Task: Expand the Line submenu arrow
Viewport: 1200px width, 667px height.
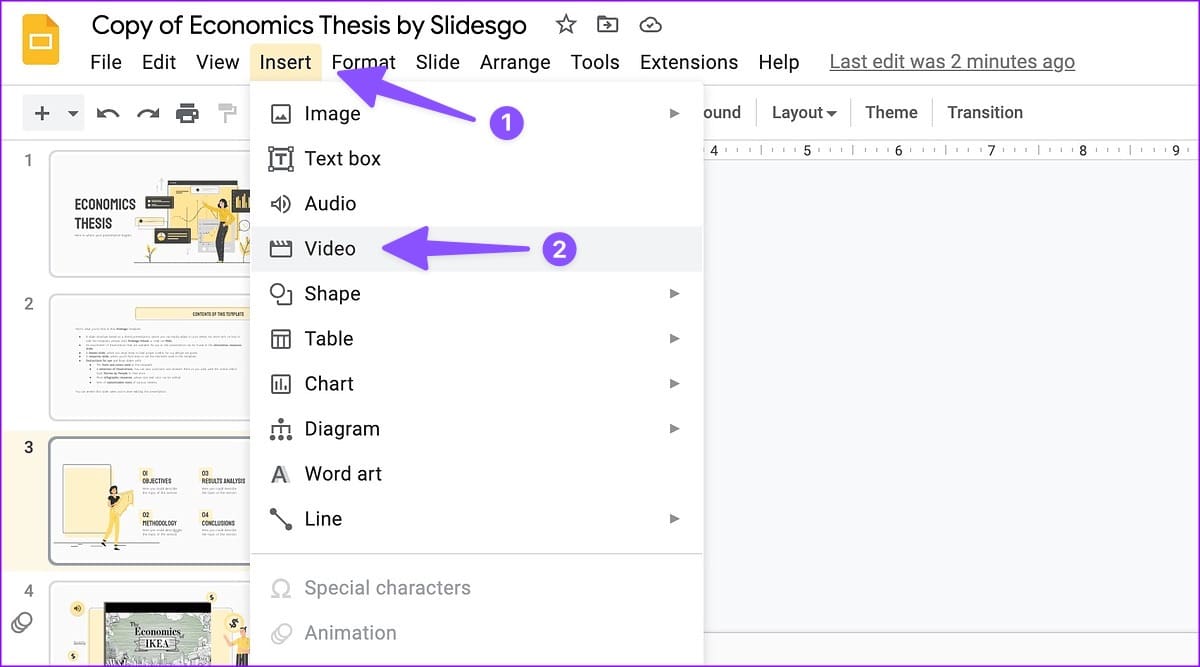Action: pyautogui.click(x=674, y=519)
